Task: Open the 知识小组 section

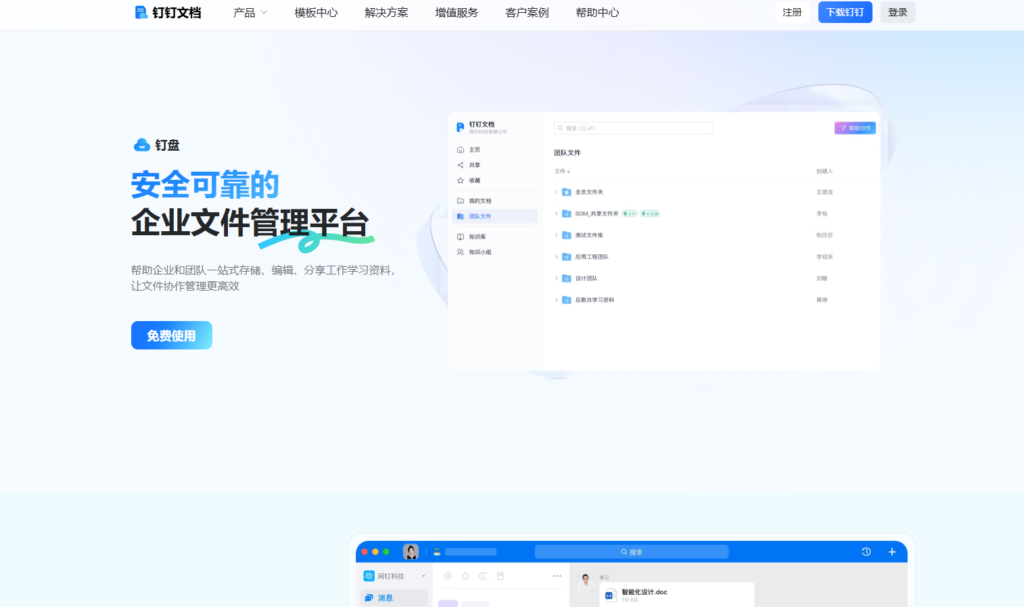Action: 480,251
